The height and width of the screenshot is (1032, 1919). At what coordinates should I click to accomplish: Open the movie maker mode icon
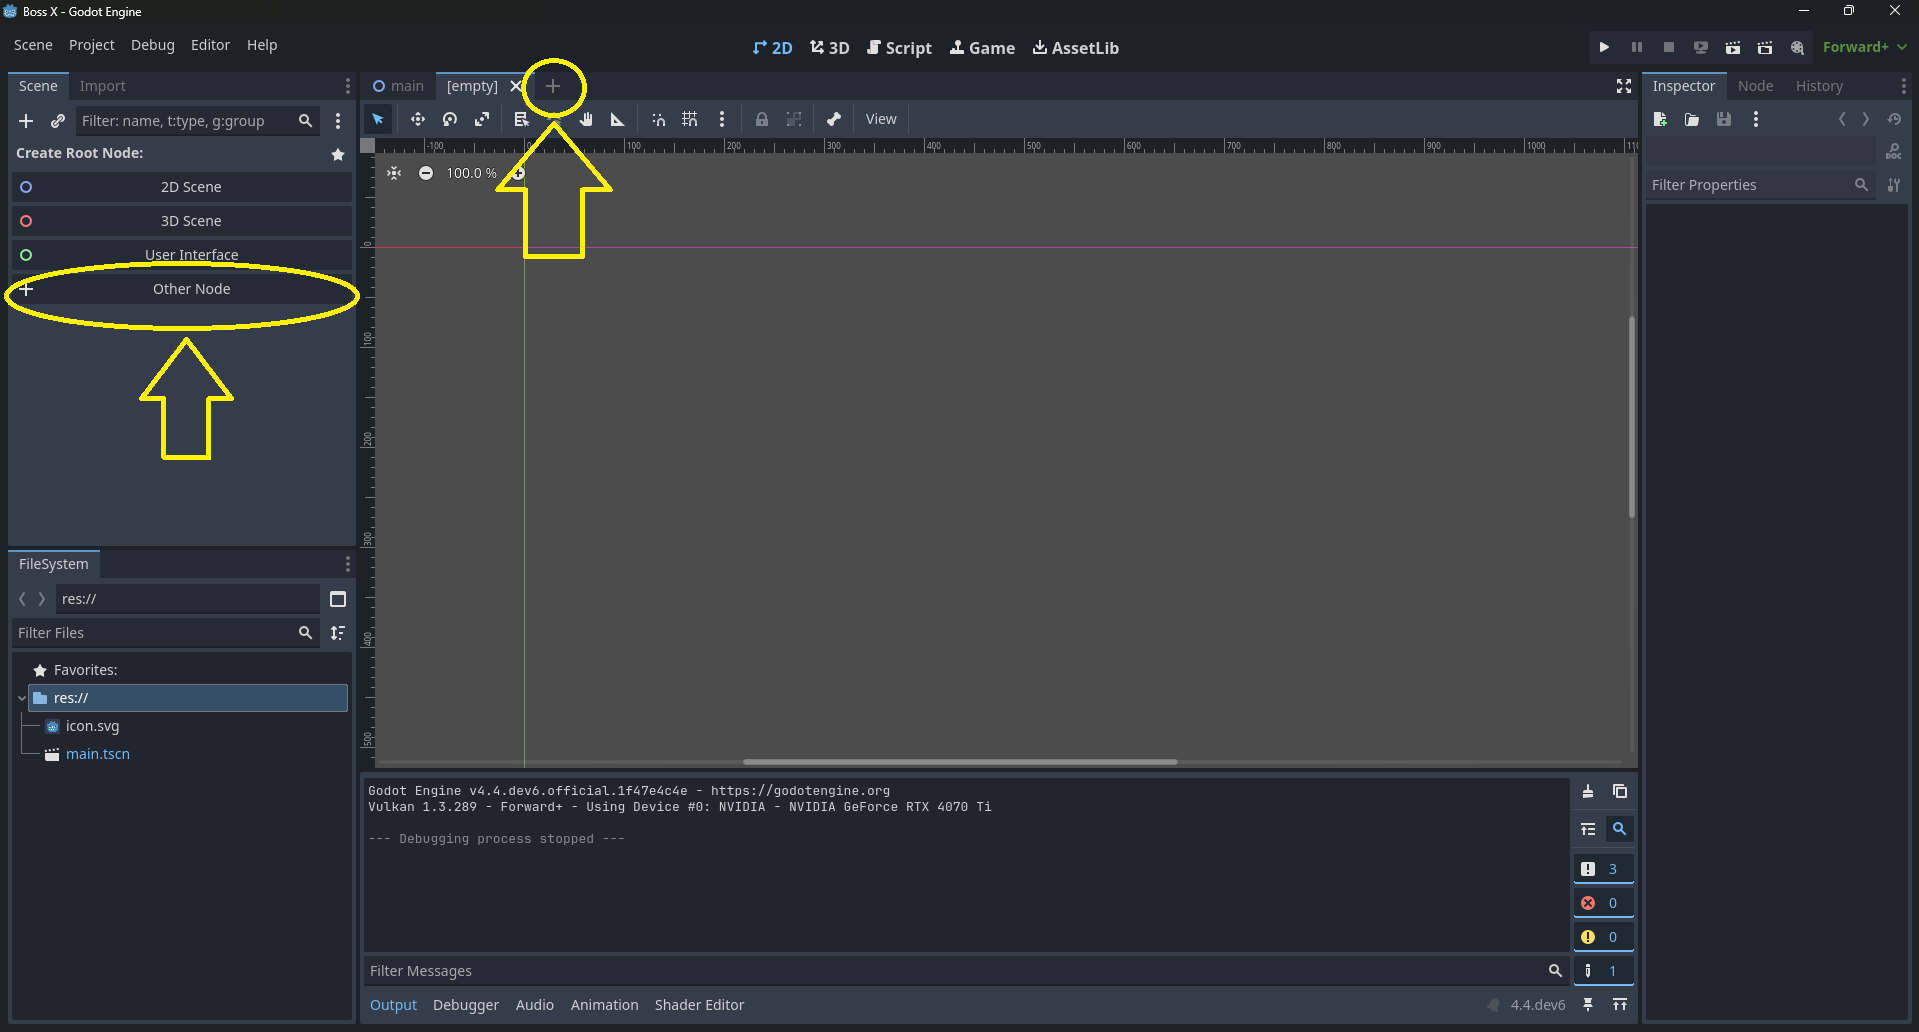(1797, 47)
